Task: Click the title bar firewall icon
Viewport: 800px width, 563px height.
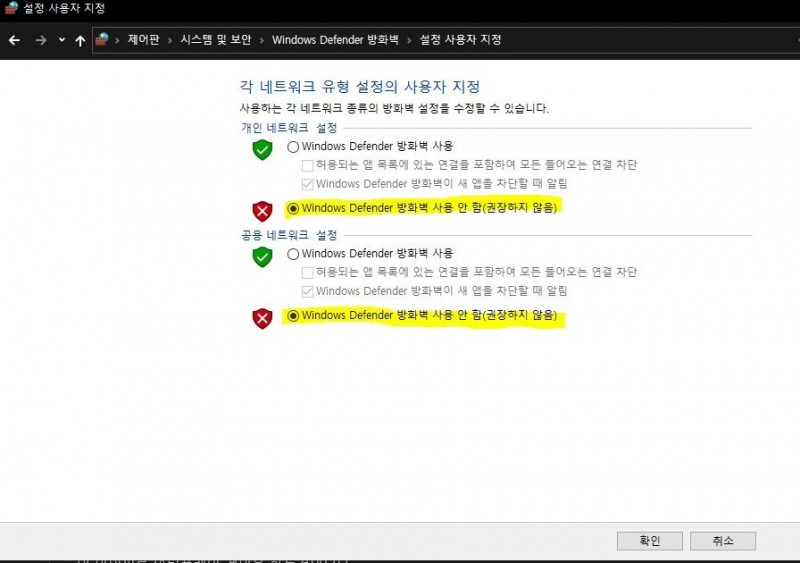Action: [x=11, y=8]
